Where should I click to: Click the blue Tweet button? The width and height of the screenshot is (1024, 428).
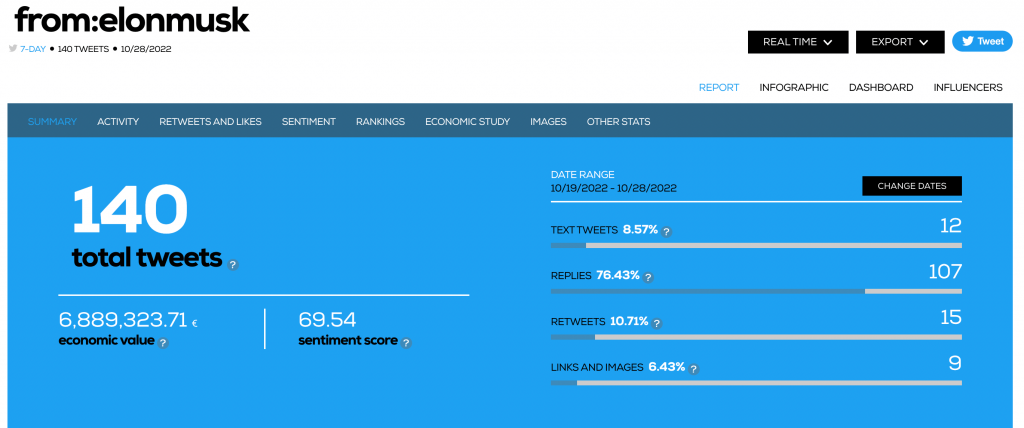click(982, 41)
